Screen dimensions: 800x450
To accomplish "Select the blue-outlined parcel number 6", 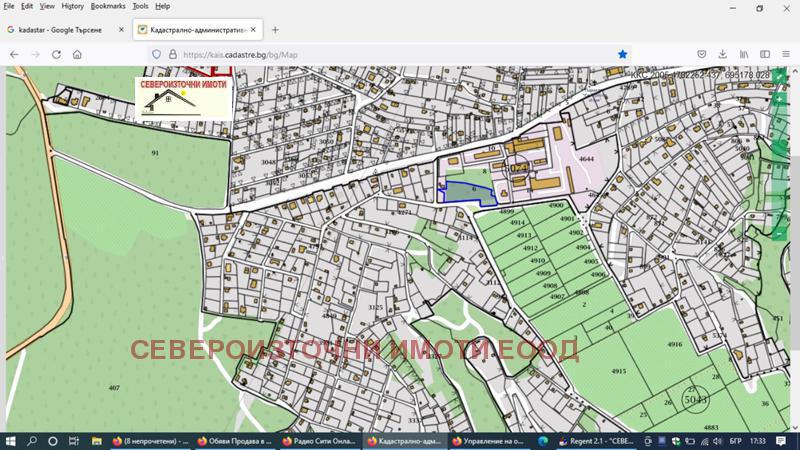I will 470,190.
